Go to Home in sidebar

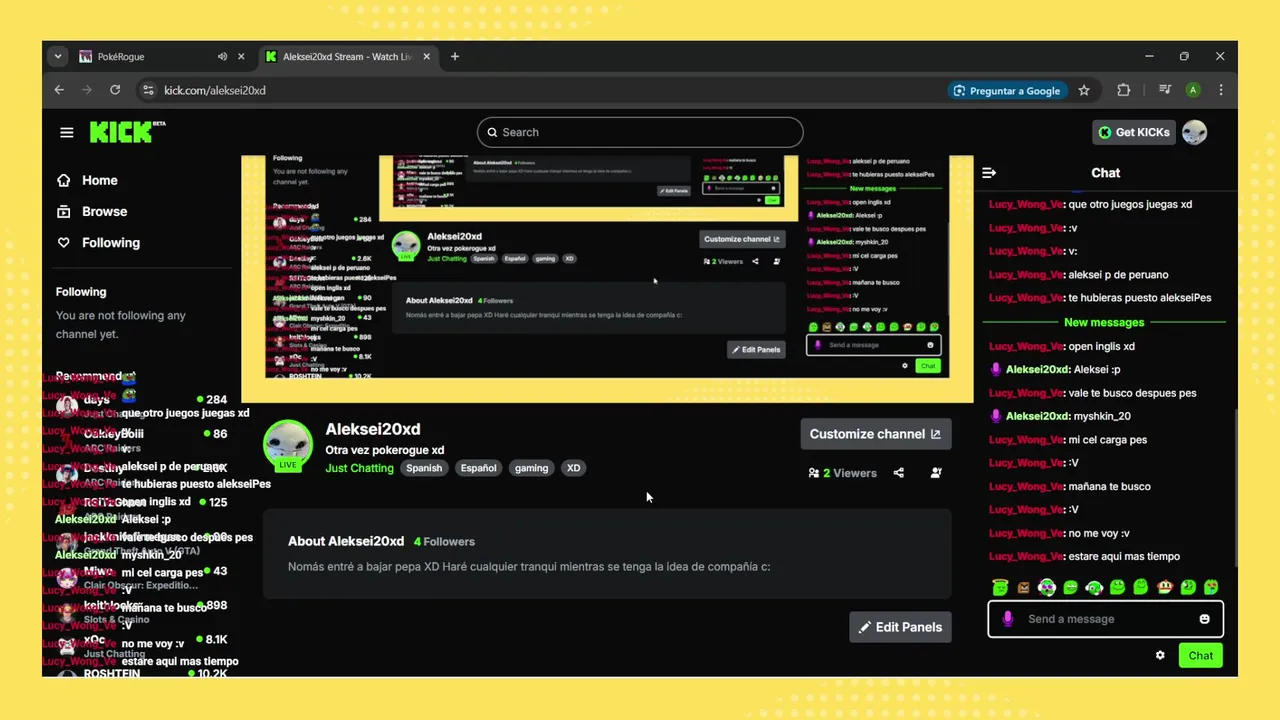coord(99,181)
